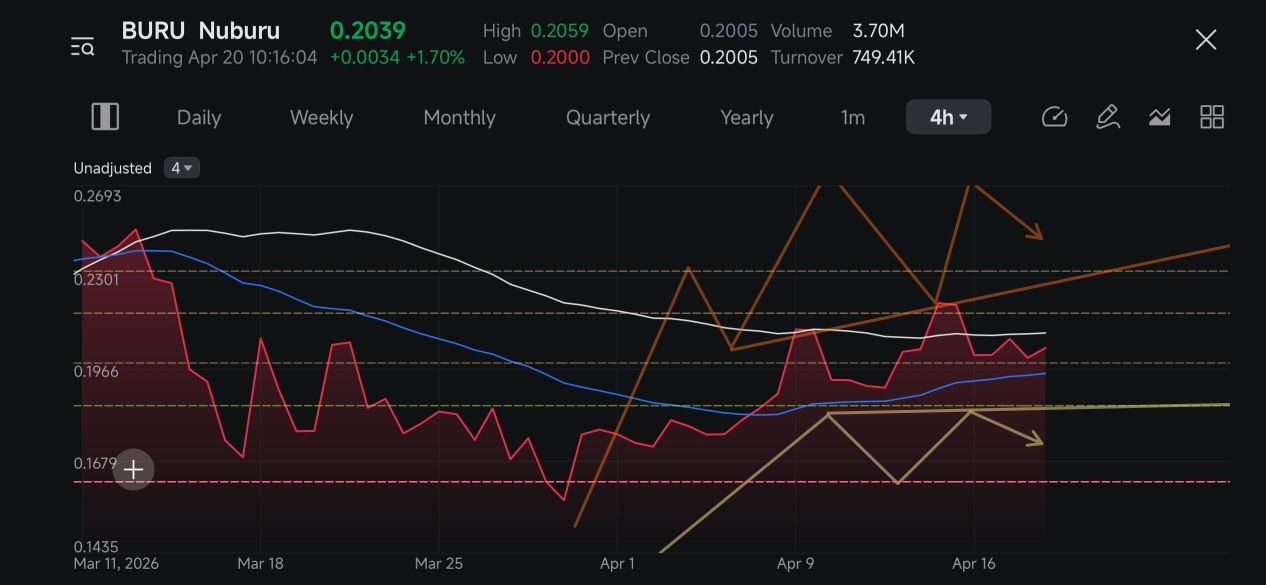Switch to the Quarterly timeframe
Image resolution: width=1266 pixels, height=585 pixels.
click(x=608, y=117)
